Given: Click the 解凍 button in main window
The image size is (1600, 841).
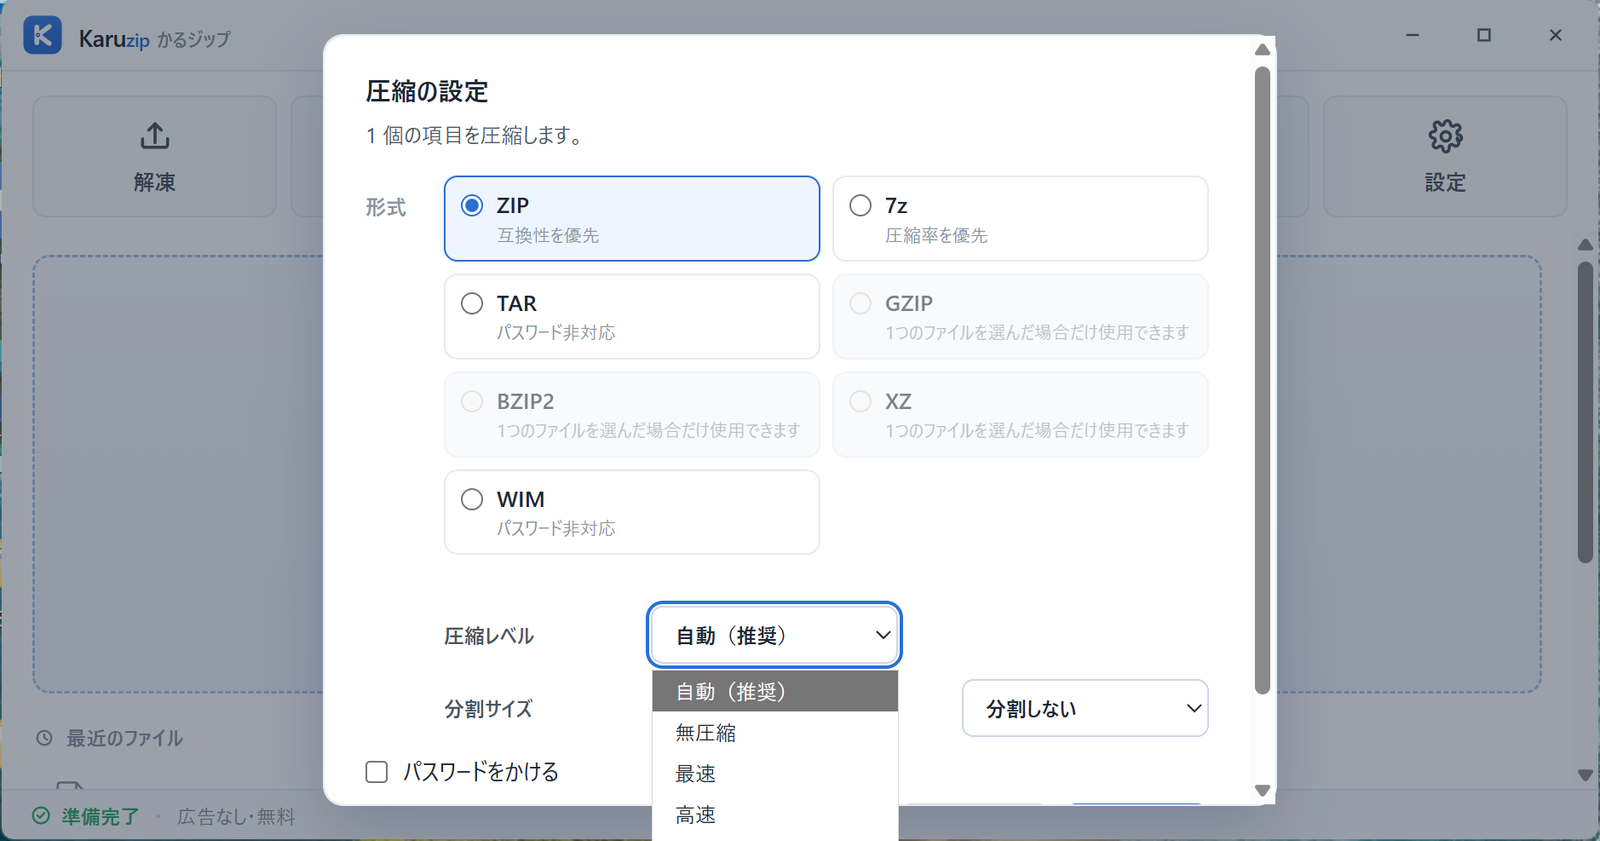Looking at the screenshot, I should 155,156.
